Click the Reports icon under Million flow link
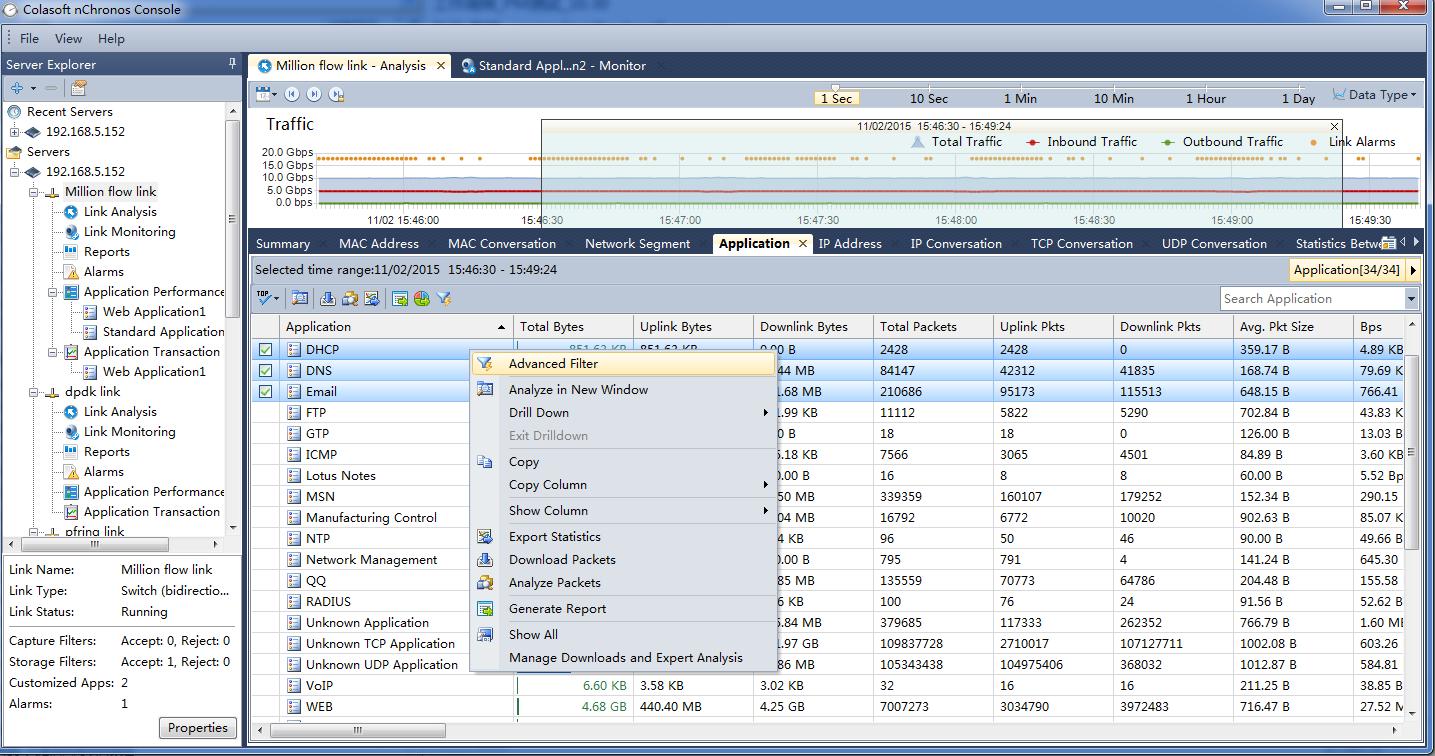The width and height of the screenshot is (1435, 756). click(71, 252)
